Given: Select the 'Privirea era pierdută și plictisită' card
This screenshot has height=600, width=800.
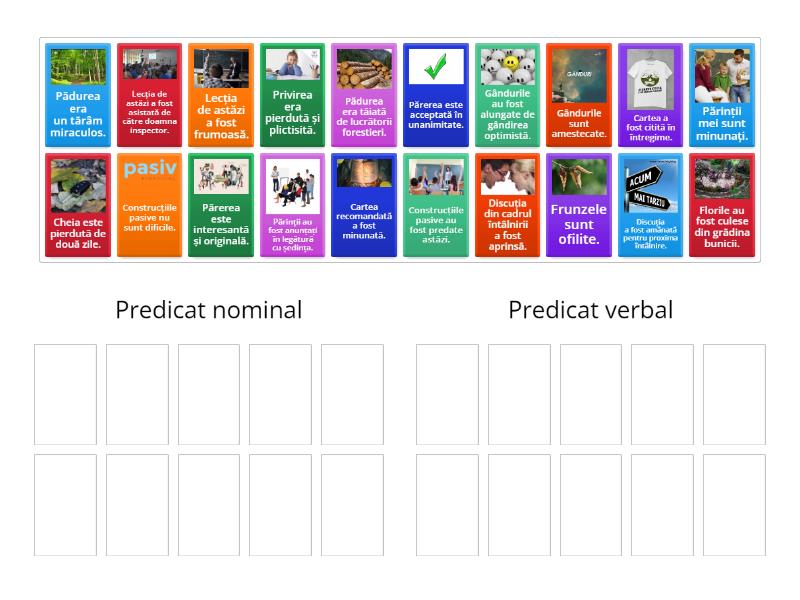Looking at the screenshot, I should click(x=292, y=95).
